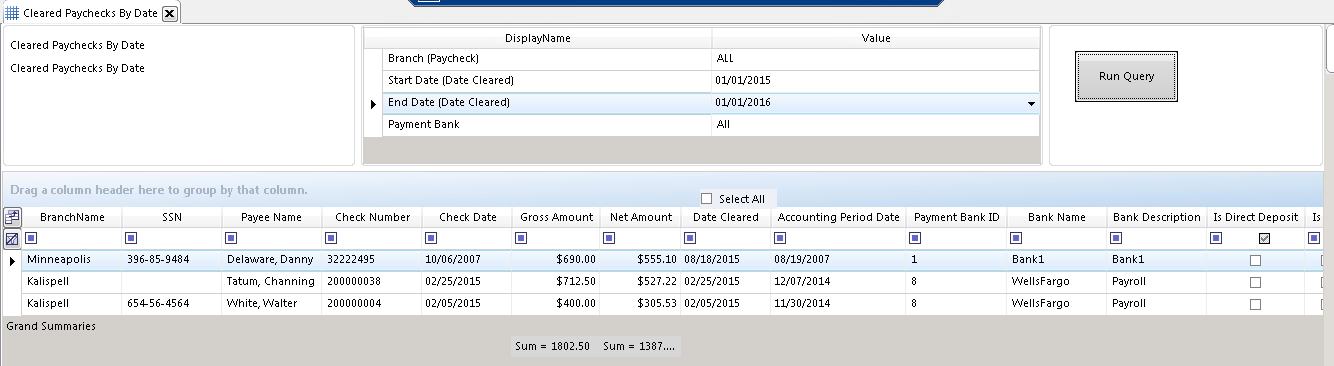Sort by SSN column header
Image resolution: width=1334 pixels, height=366 pixels.
pyautogui.click(x=172, y=217)
